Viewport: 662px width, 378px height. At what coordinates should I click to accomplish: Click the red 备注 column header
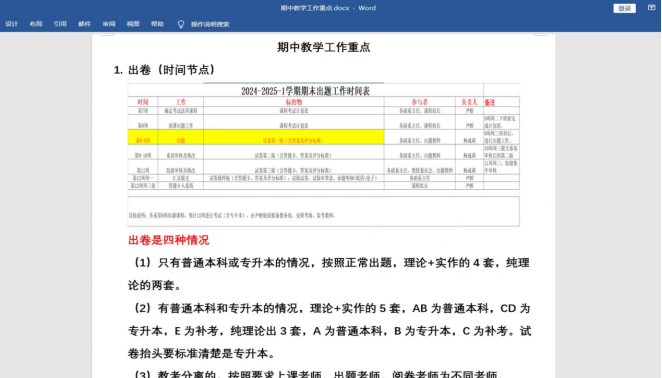[x=489, y=103]
